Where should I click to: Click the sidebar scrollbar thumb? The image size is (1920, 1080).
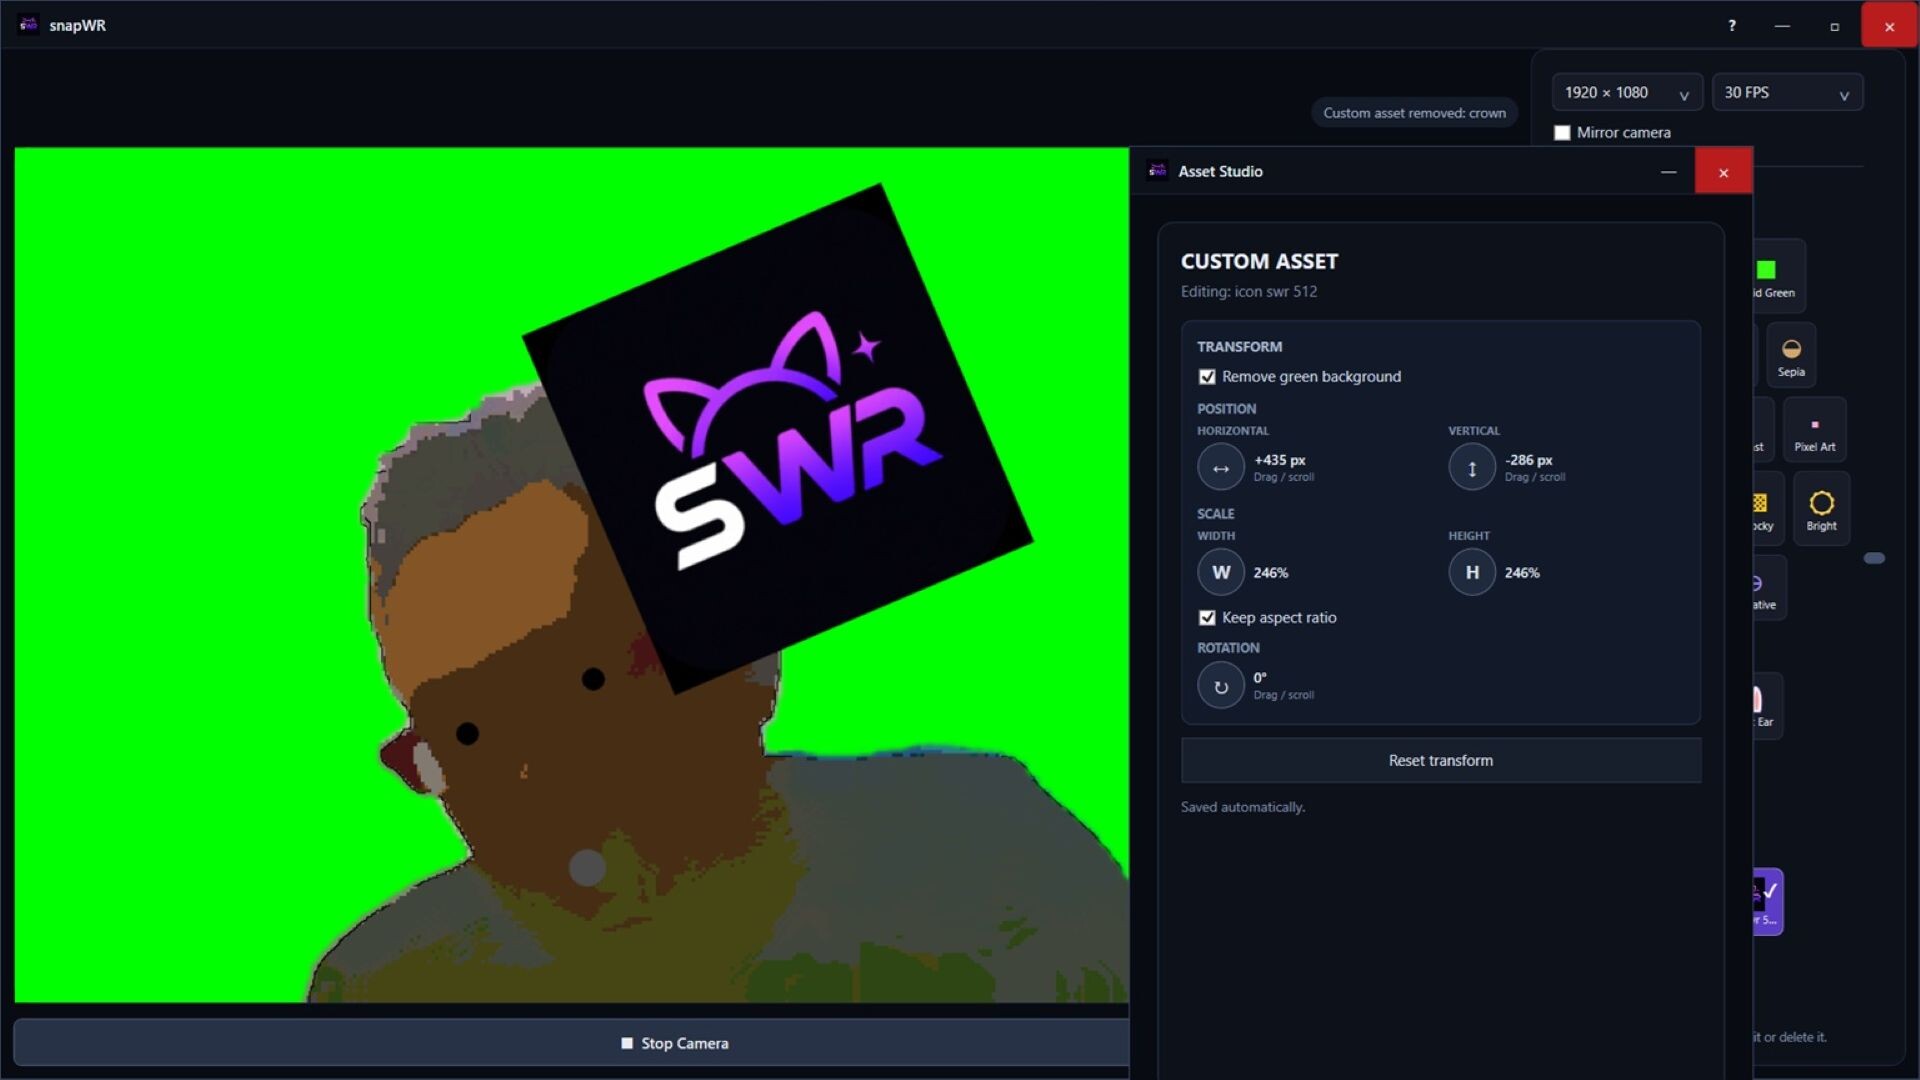point(1874,558)
